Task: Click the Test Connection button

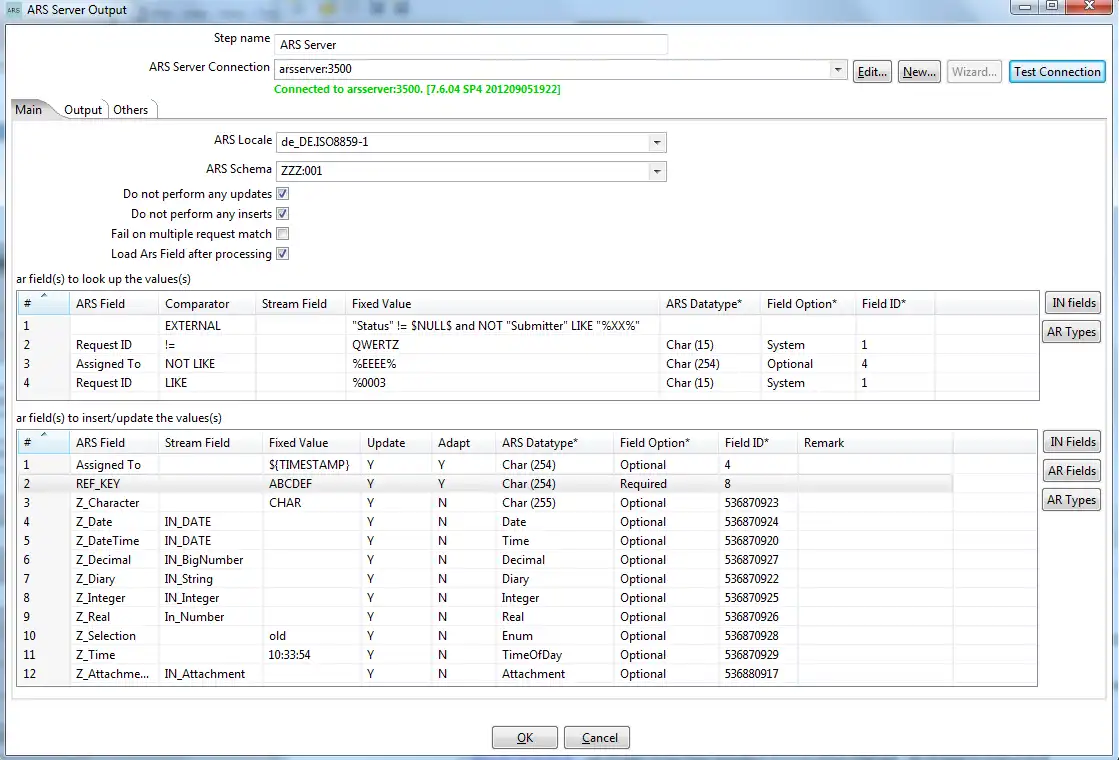Action: click(1056, 72)
